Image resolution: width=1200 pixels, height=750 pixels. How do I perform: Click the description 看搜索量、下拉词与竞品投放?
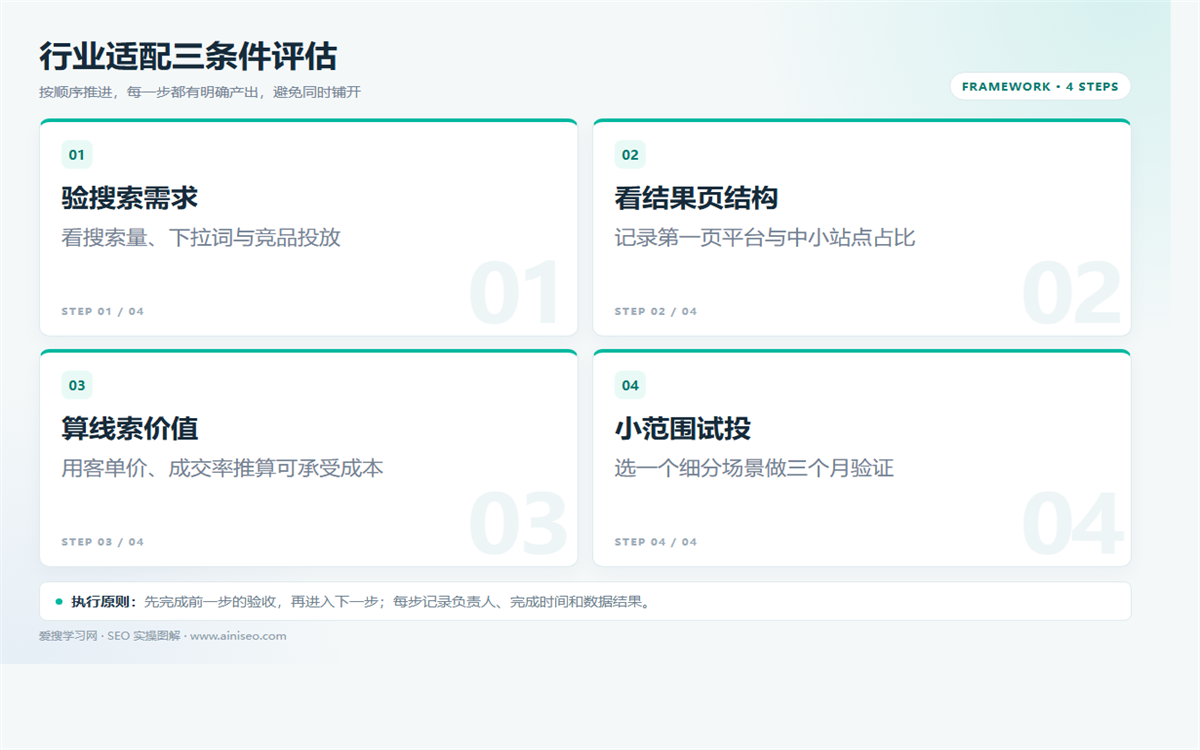(x=201, y=238)
